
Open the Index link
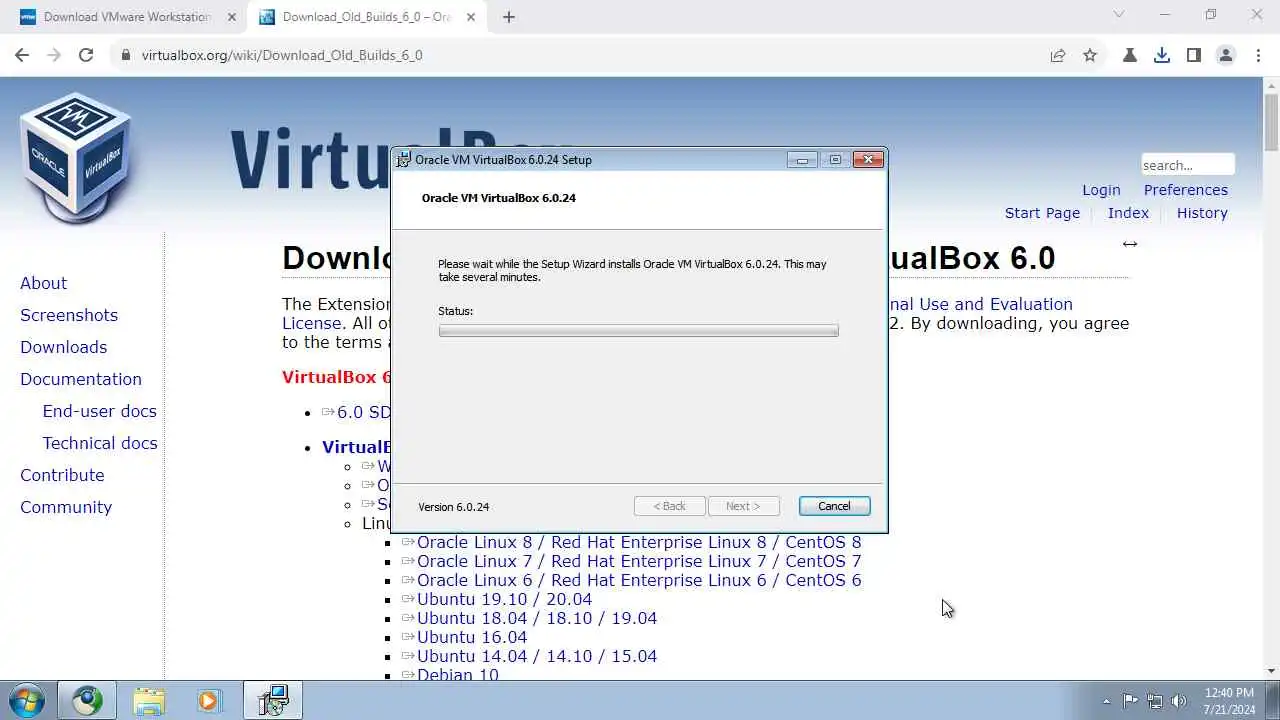click(1128, 213)
